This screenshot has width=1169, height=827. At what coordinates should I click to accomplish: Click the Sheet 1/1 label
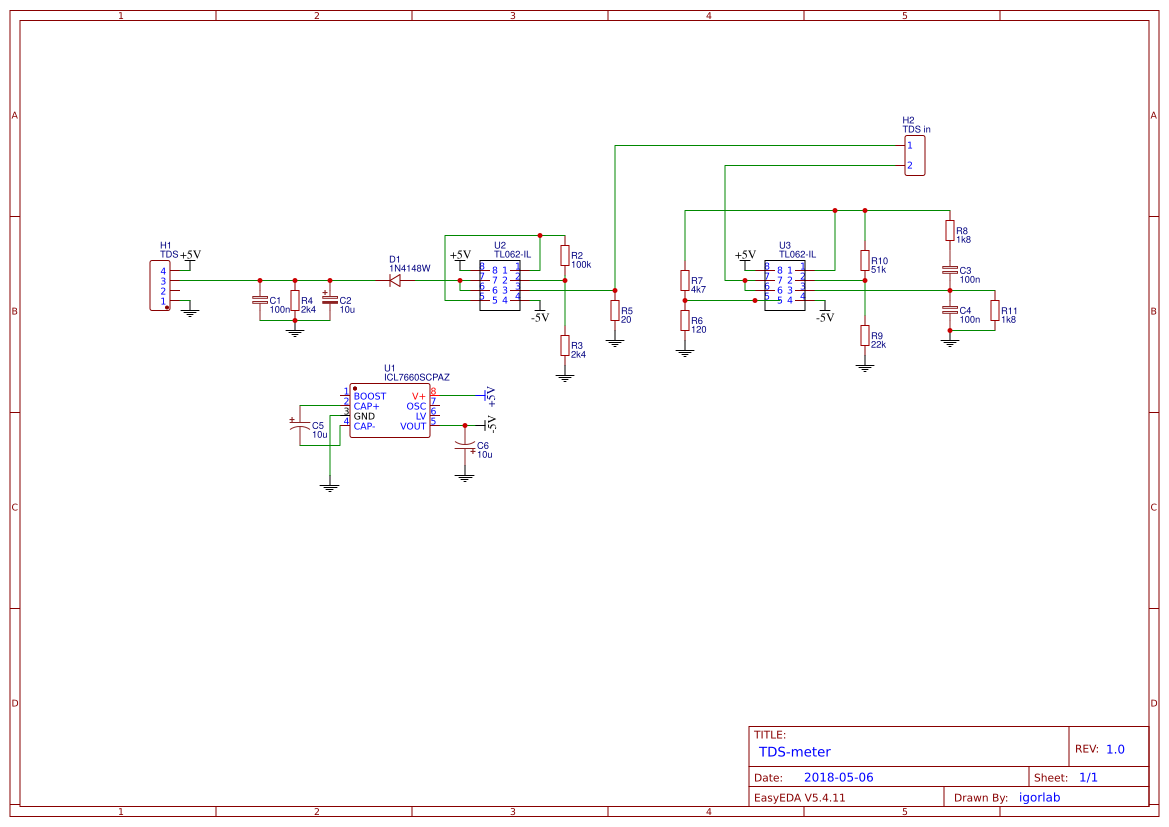[1064, 777]
